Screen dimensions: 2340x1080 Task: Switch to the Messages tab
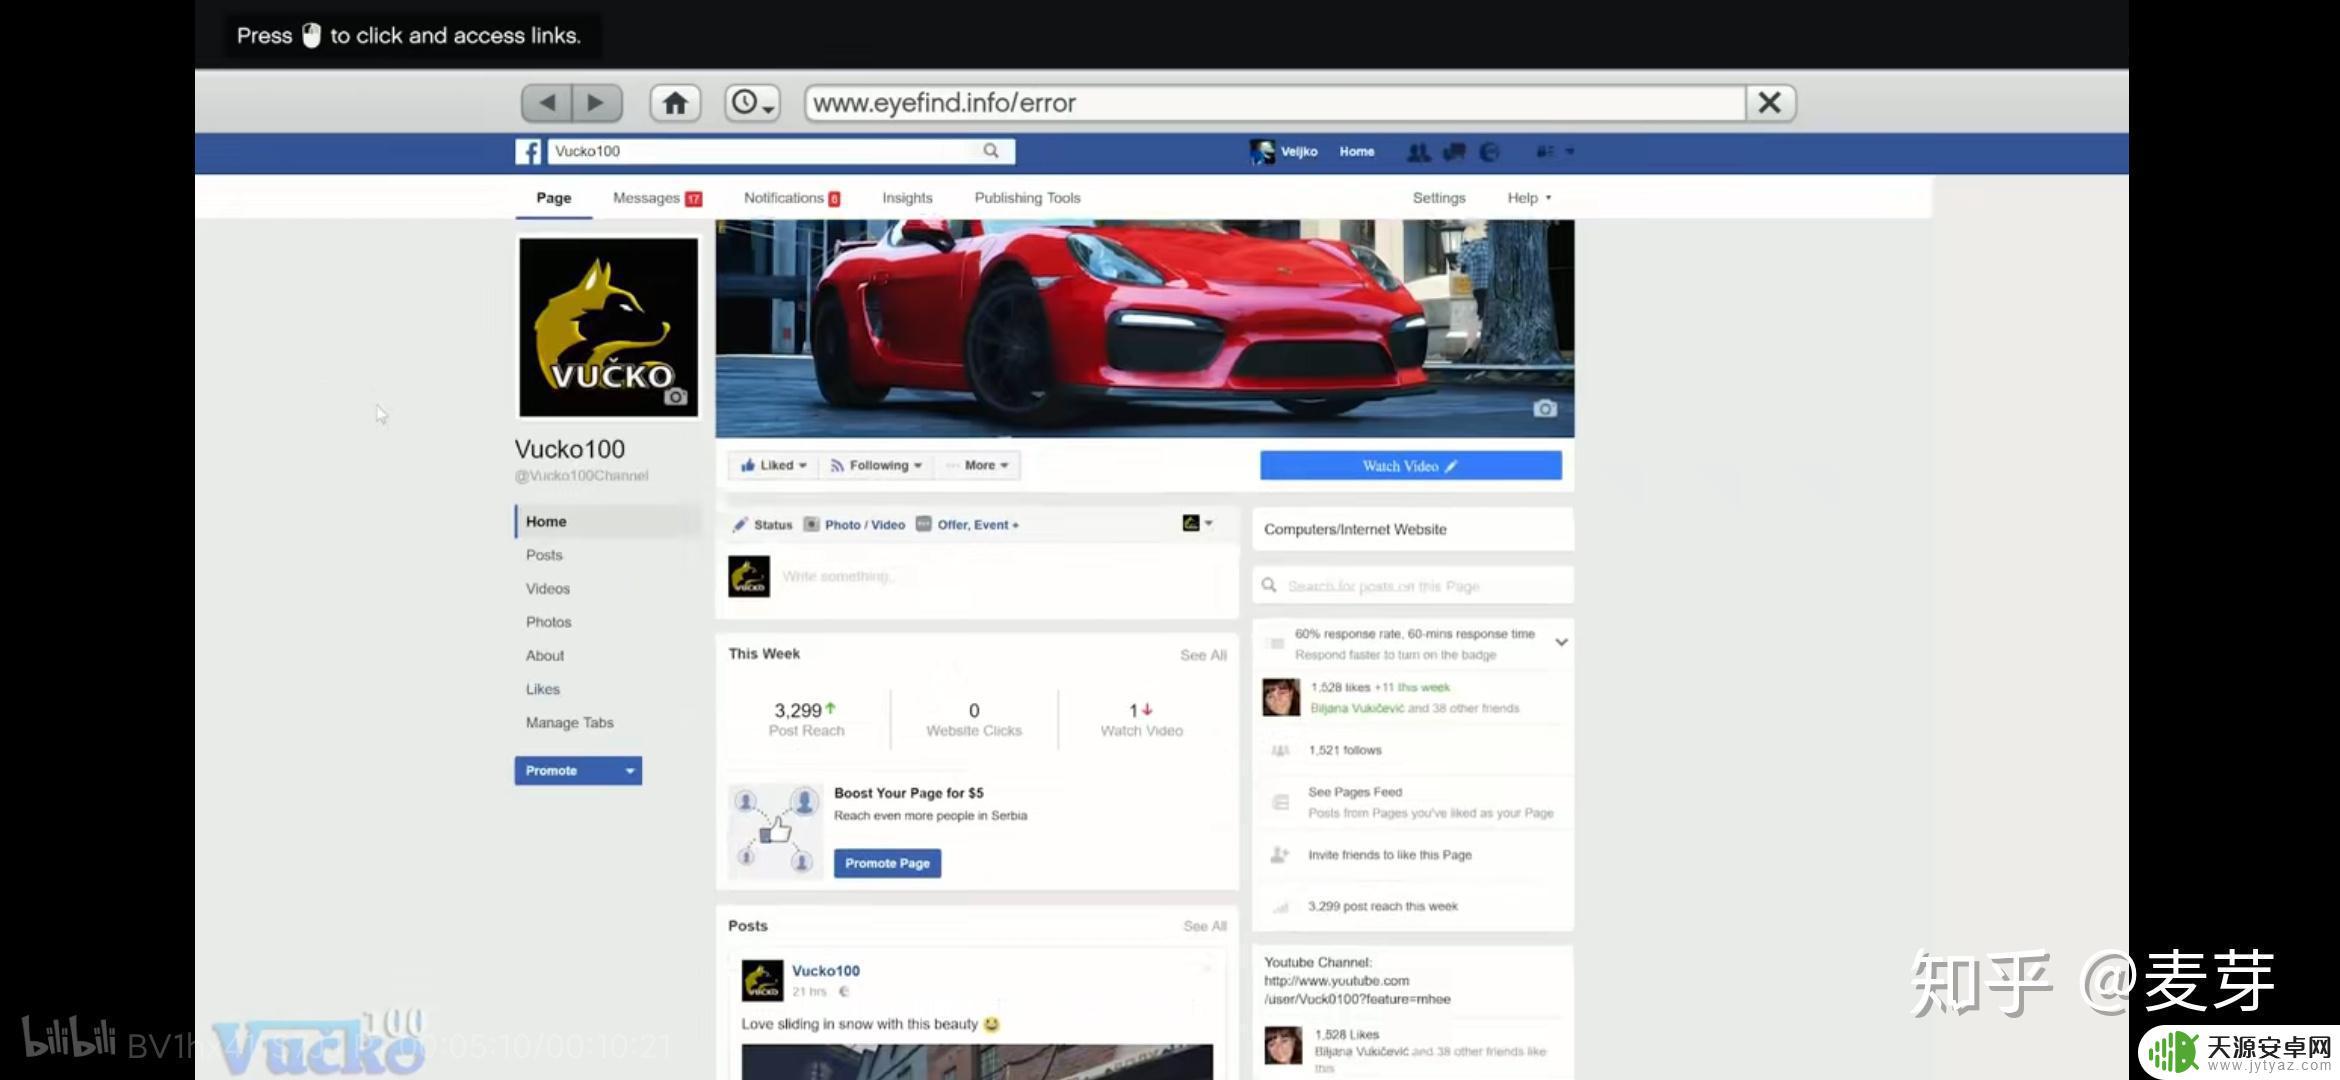[657, 198]
